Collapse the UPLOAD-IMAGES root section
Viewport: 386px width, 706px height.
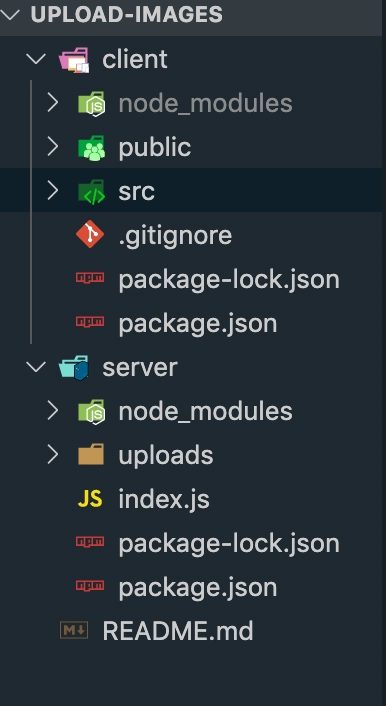(10, 14)
